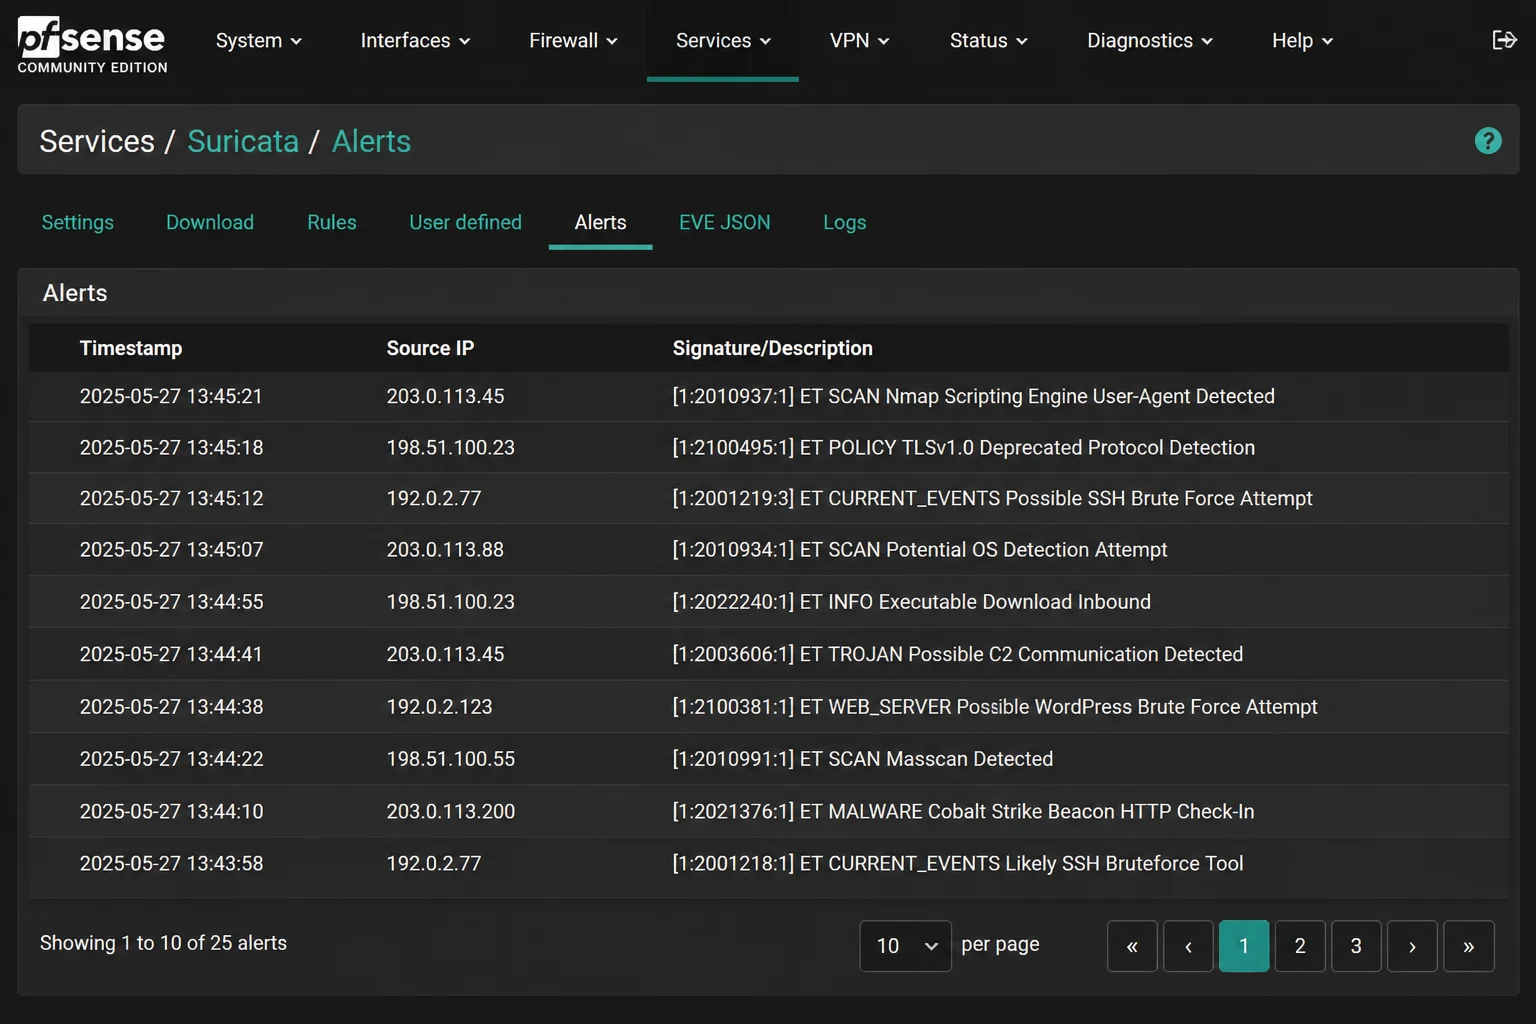Click timestamp 2025-05-27 13:45:21

click(171, 397)
